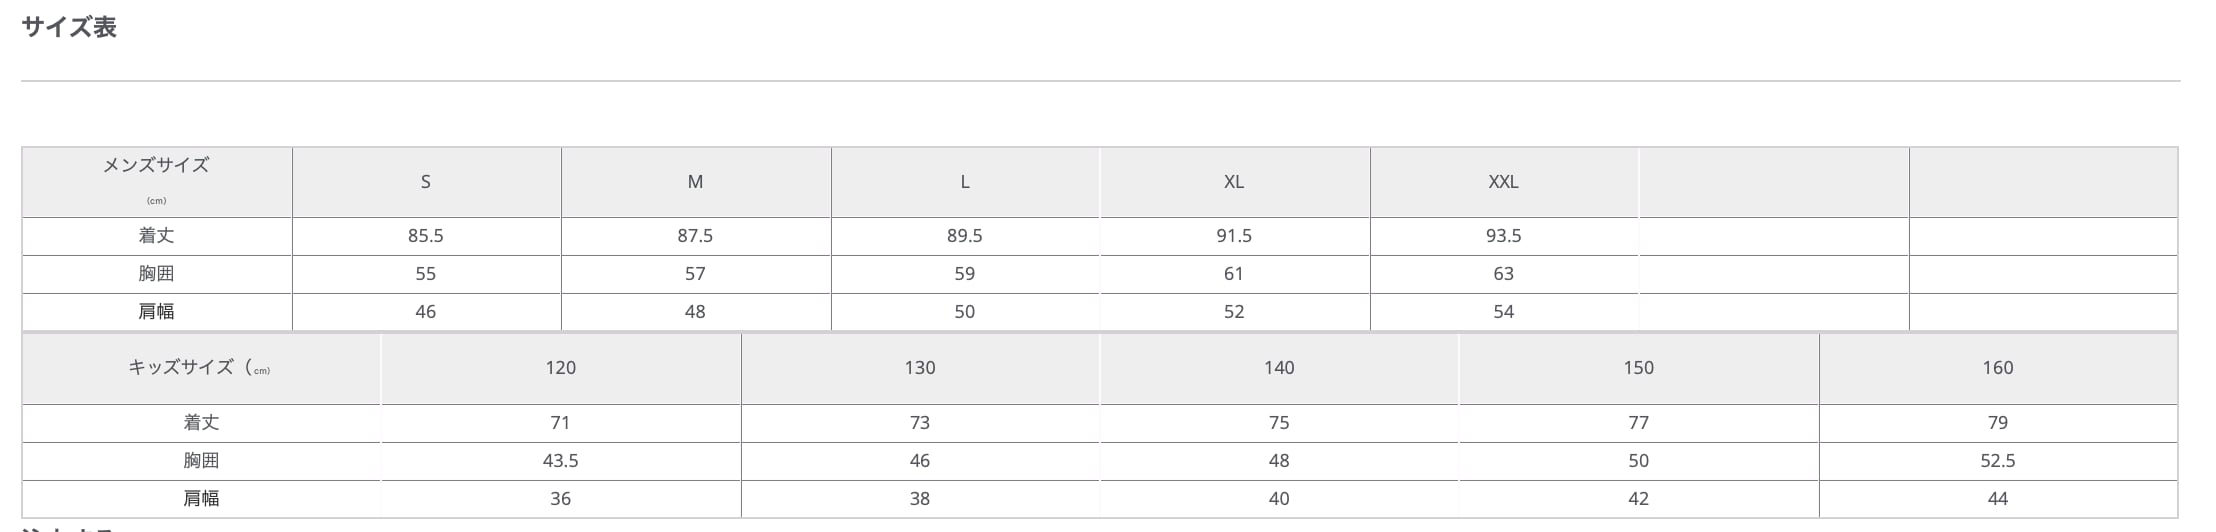The height and width of the screenshot is (532, 2216).
Task: Click the XL size column header
Action: [1234, 182]
